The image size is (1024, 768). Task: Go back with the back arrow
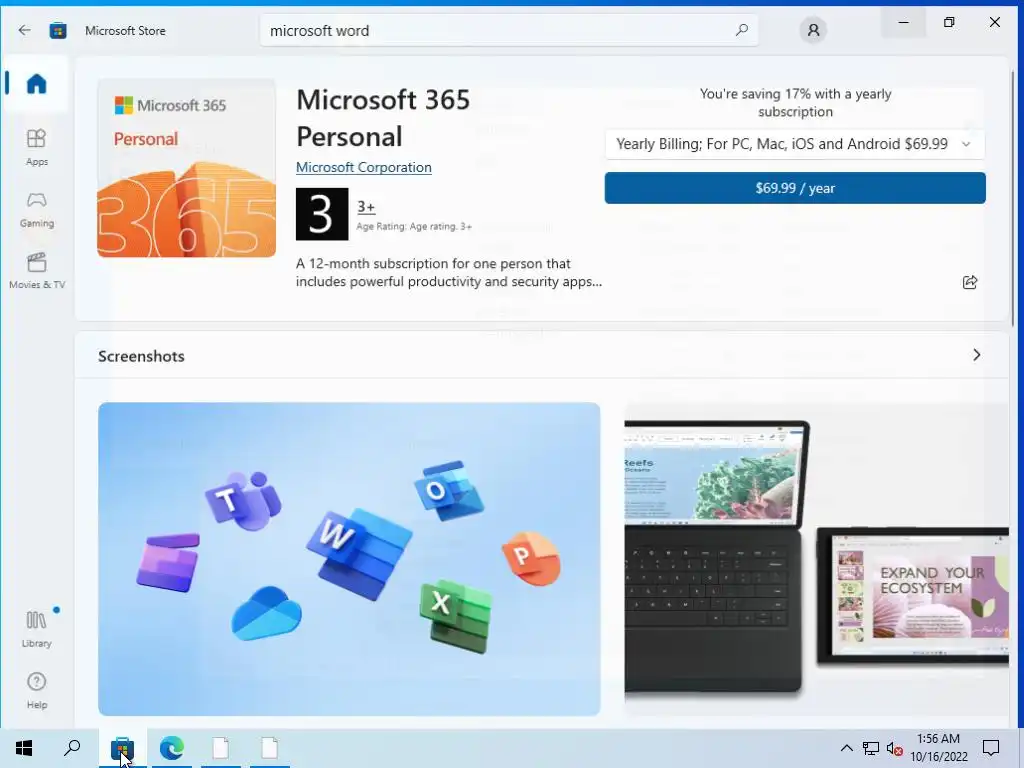[x=24, y=30]
